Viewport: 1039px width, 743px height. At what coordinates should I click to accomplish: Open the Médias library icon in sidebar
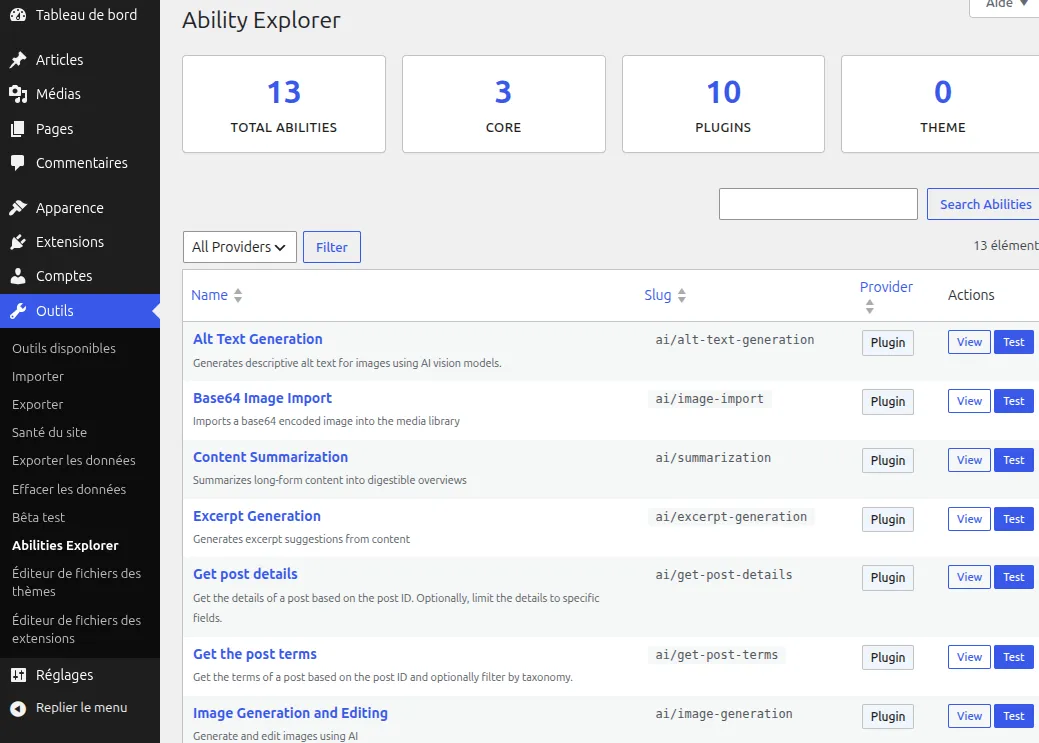tap(18, 94)
